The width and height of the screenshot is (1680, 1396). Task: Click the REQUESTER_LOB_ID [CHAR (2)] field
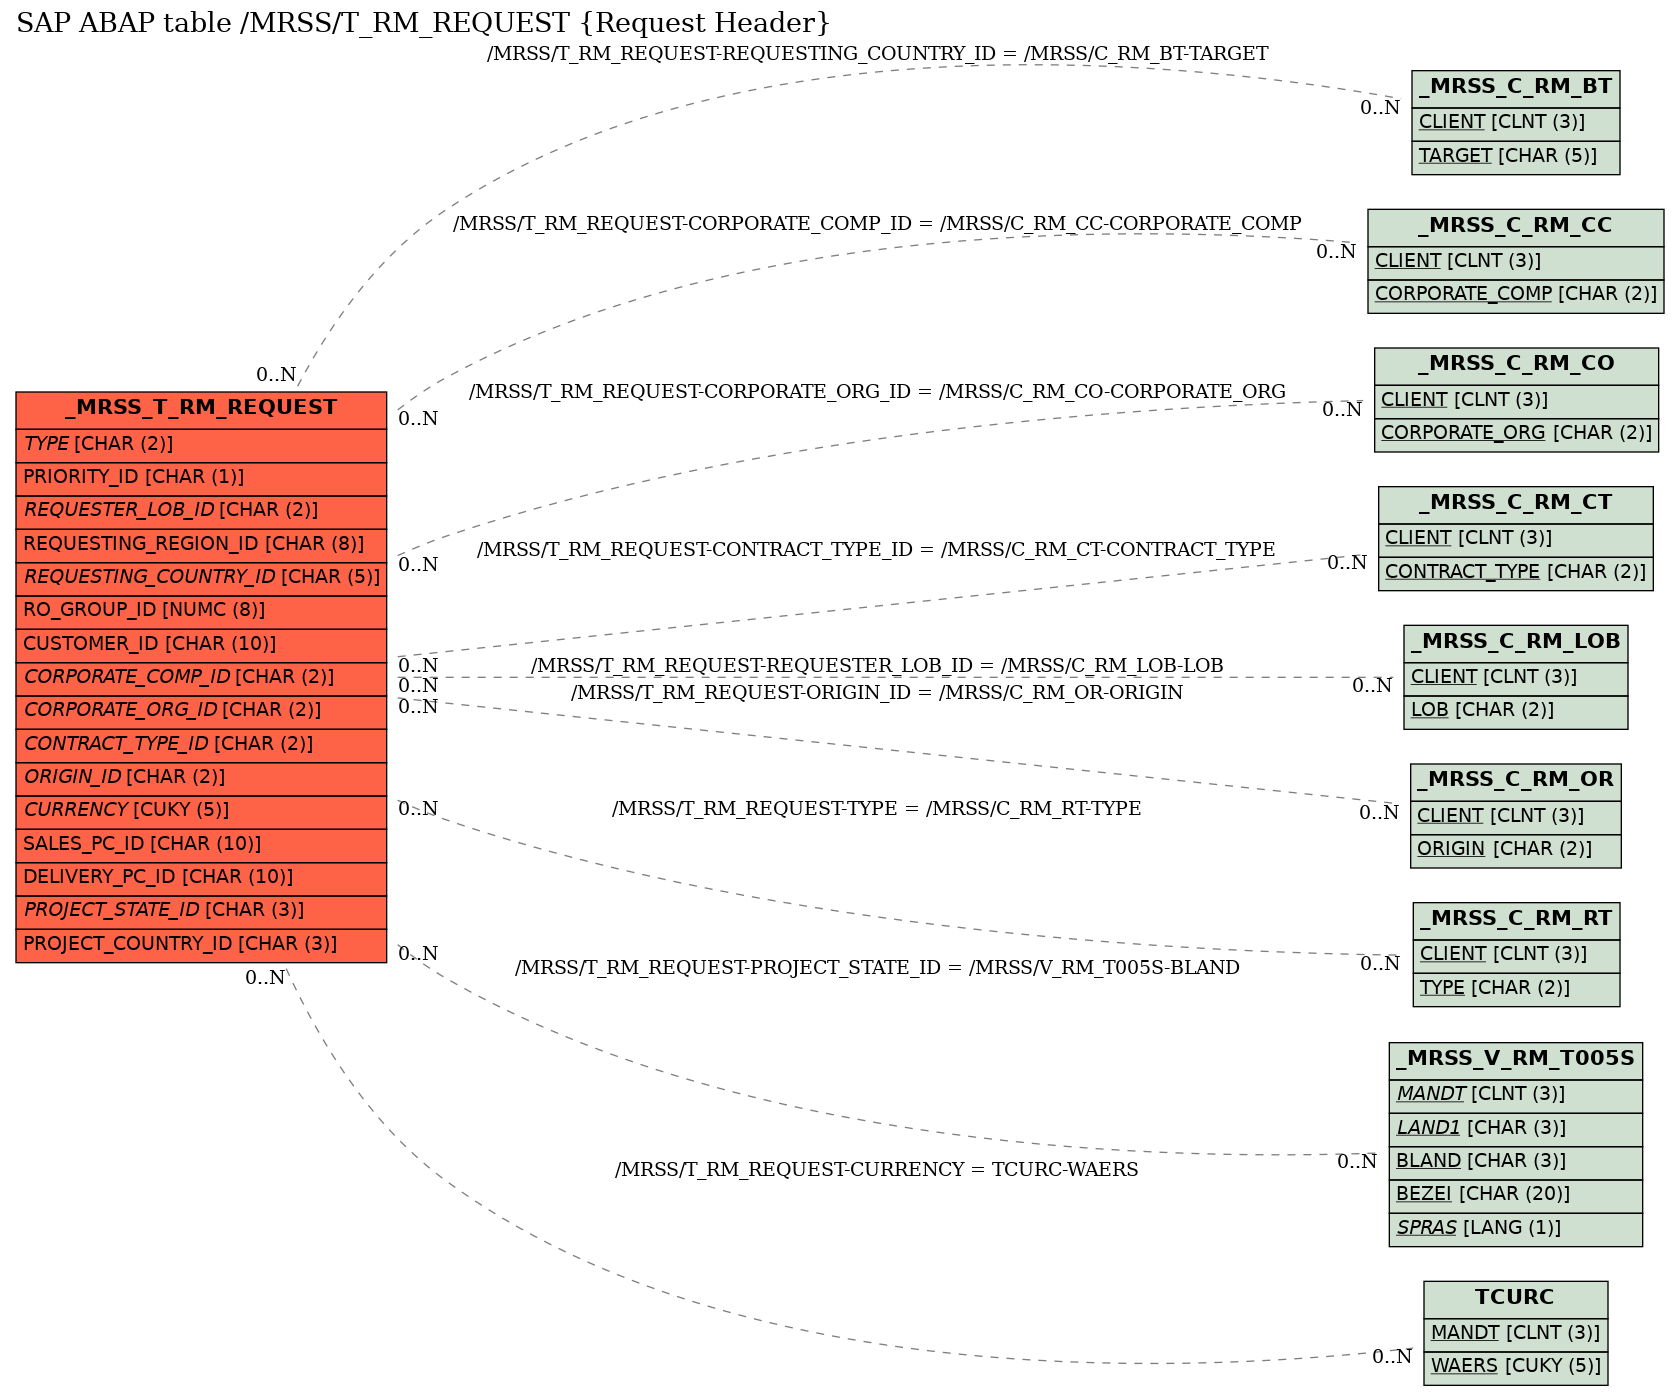pyautogui.click(x=201, y=511)
